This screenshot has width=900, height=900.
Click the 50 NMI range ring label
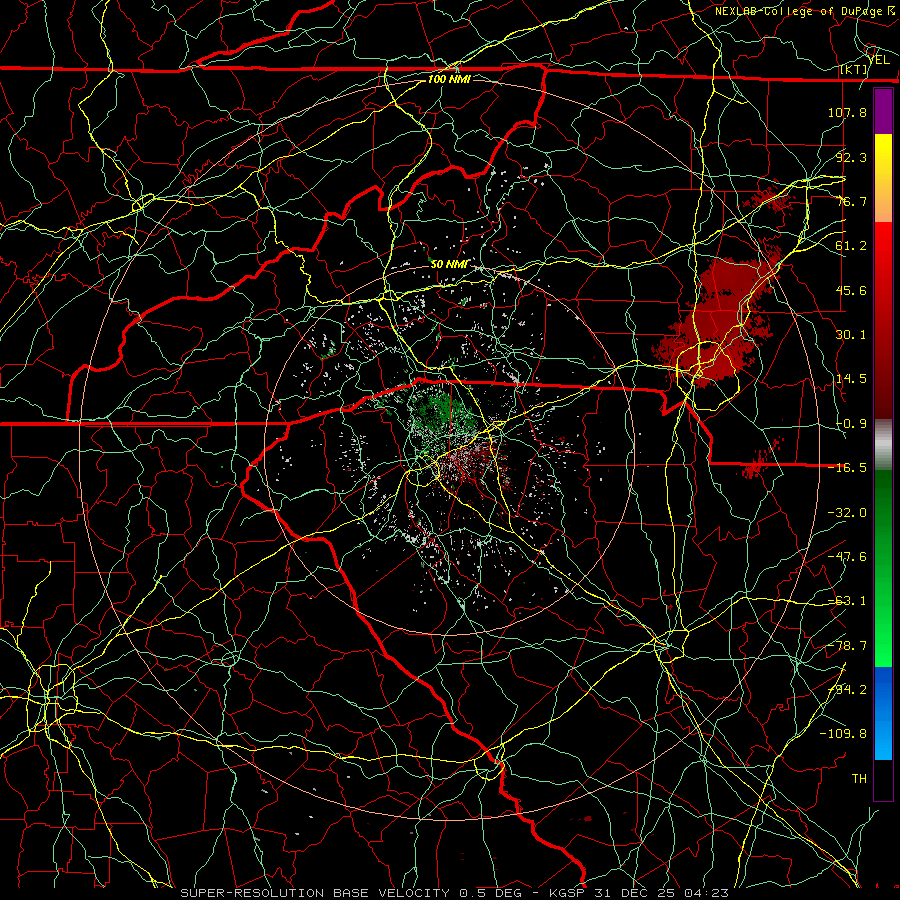click(x=449, y=264)
